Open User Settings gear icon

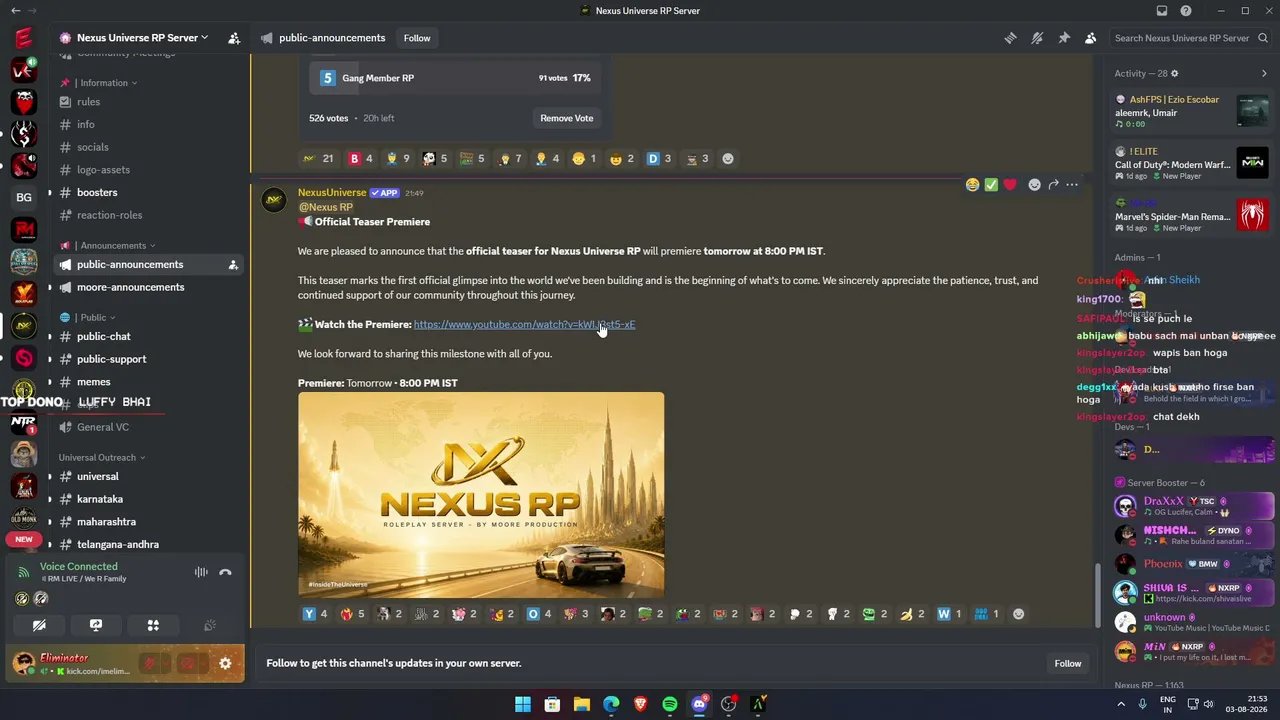tap(225, 663)
